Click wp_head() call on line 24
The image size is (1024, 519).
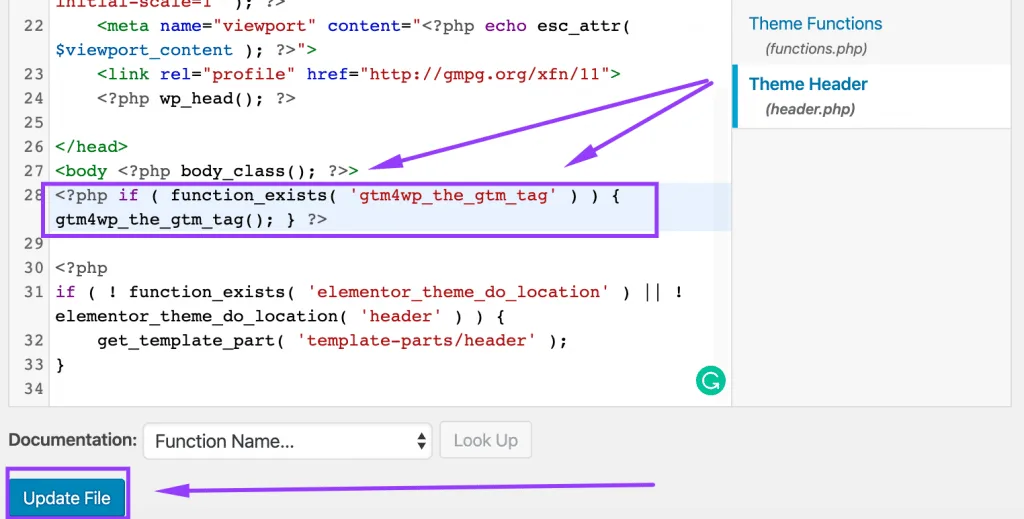212,99
